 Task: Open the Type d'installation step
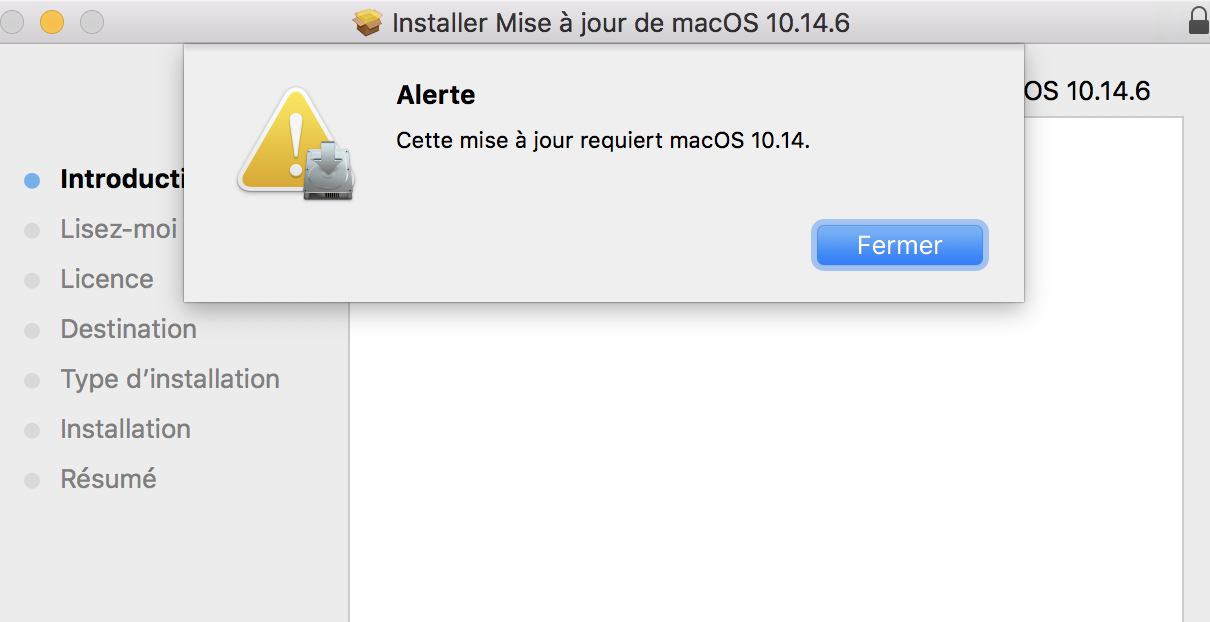tap(170, 379)
